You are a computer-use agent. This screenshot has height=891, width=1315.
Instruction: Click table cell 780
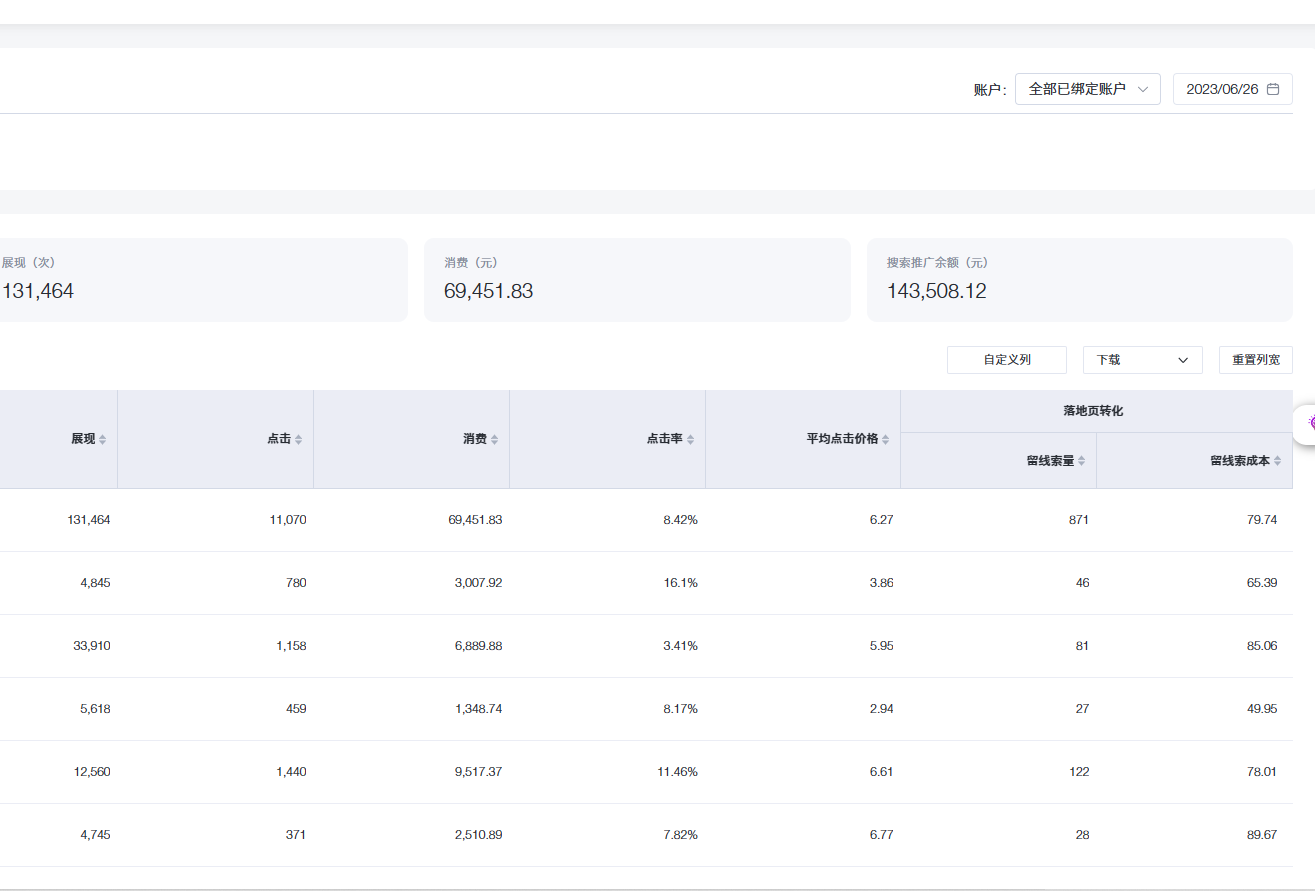pos(296,583)
